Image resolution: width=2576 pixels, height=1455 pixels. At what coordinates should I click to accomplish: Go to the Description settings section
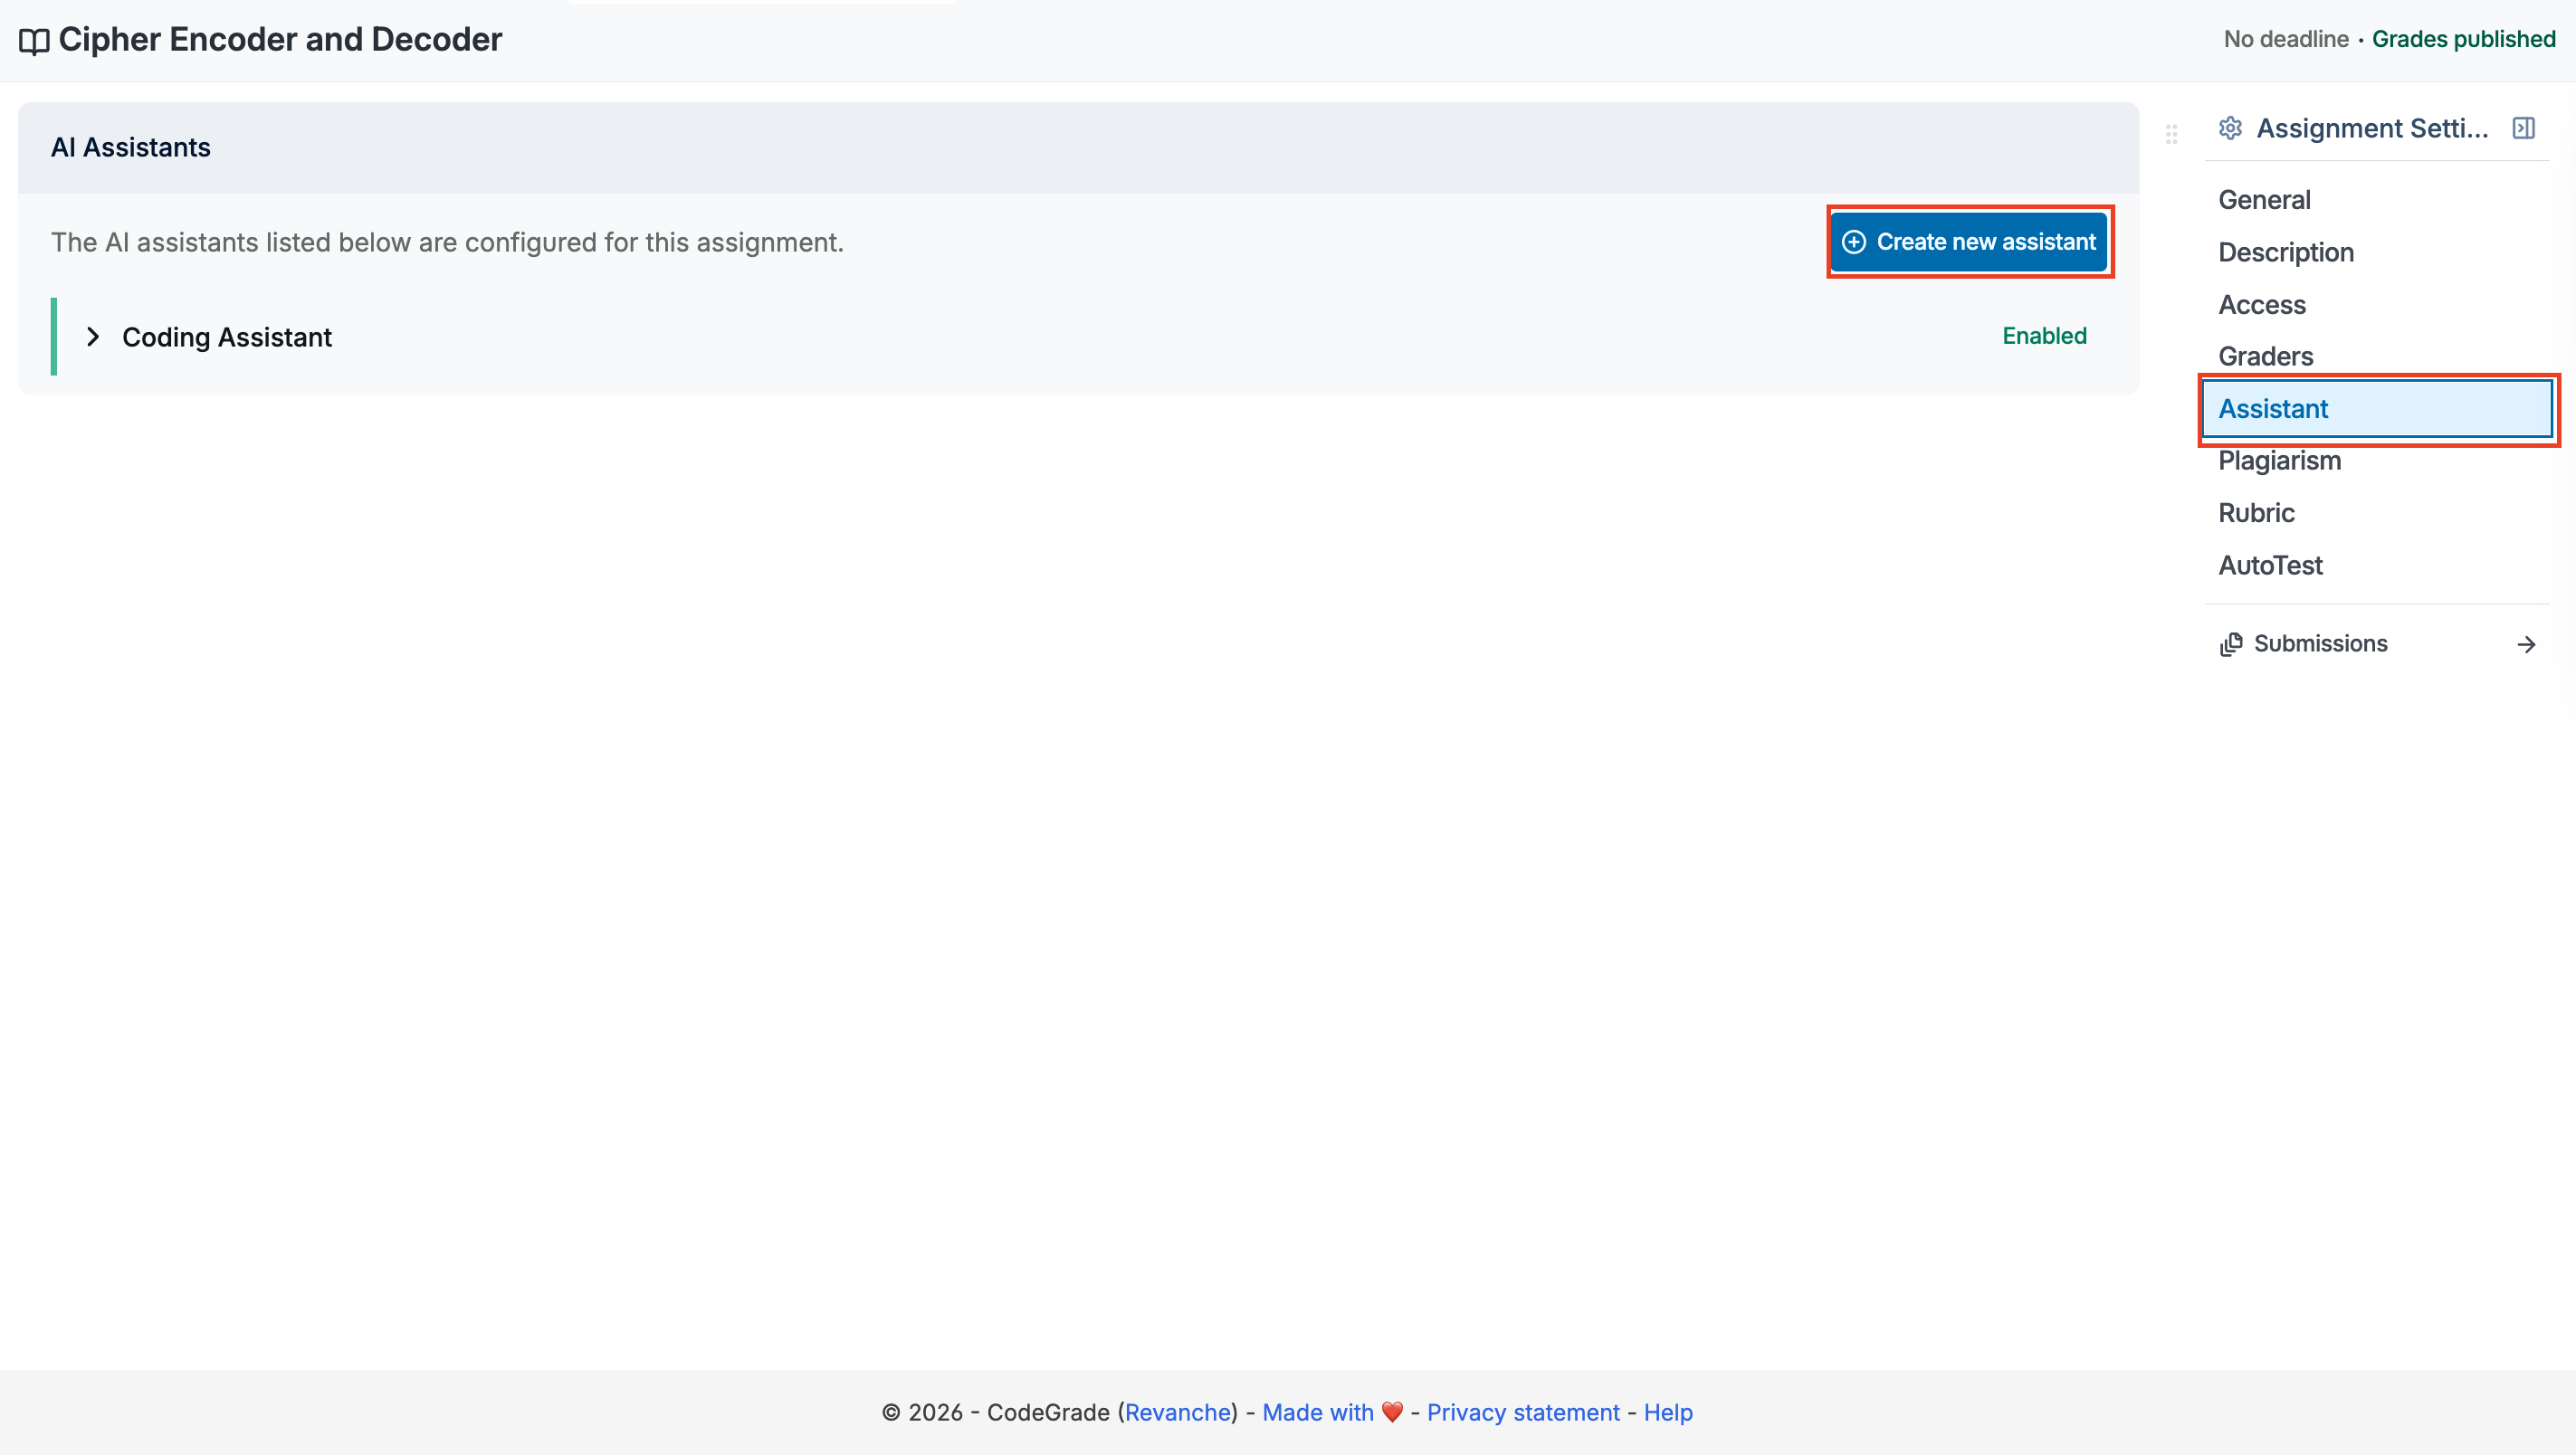pos(2286,252)
